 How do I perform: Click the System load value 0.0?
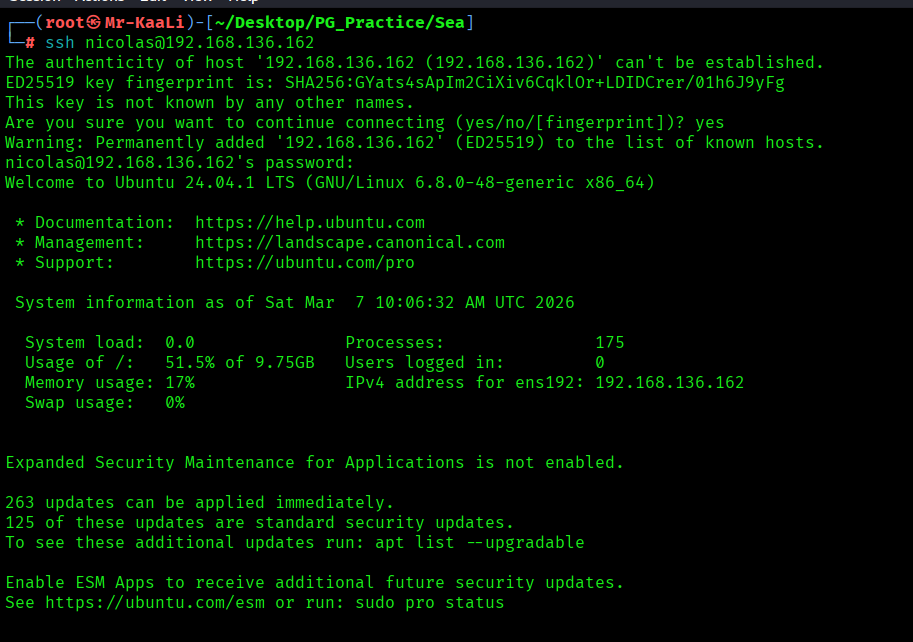pyautogui.click(x=180, y=342)
